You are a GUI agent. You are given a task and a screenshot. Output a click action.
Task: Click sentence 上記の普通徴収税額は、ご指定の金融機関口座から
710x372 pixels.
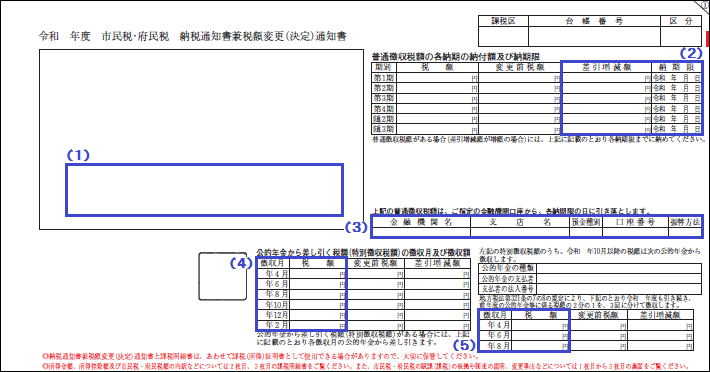(x=512, y=211)
